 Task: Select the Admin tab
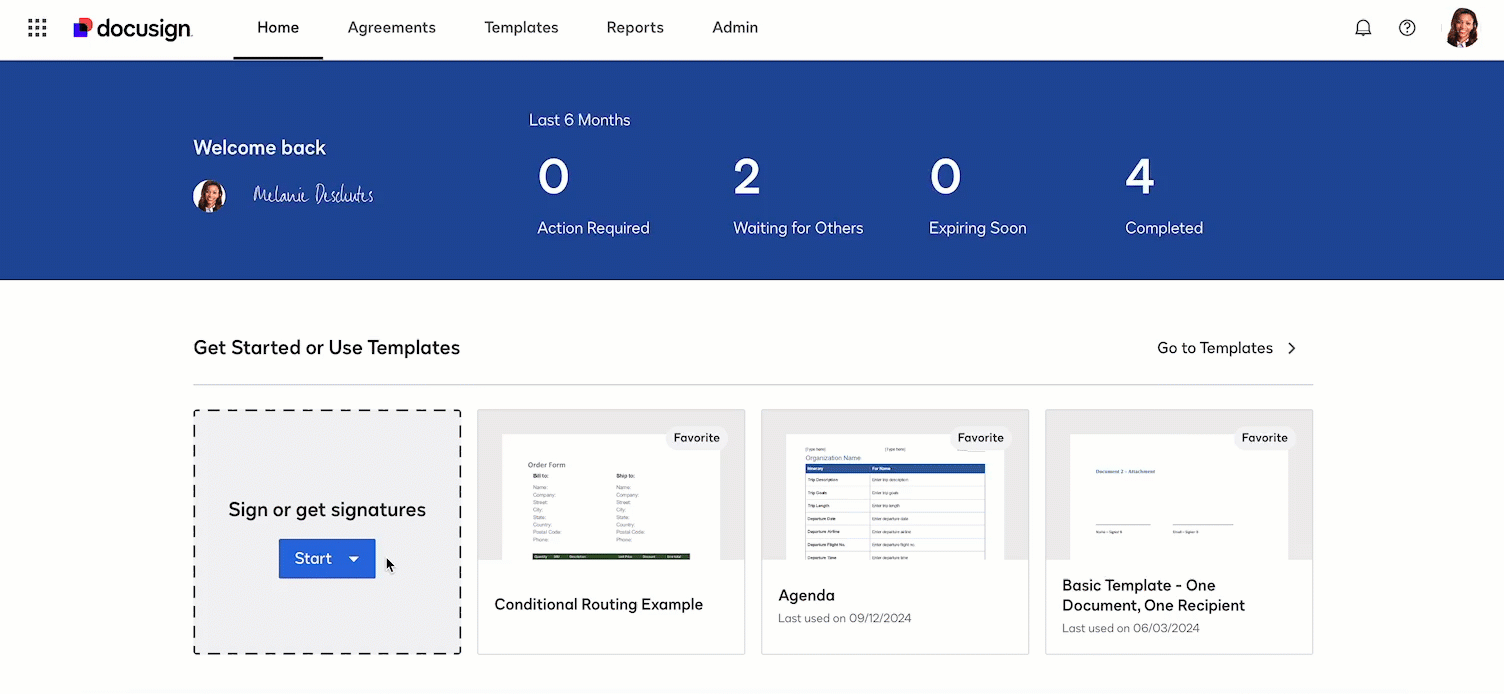pos(735,28)
